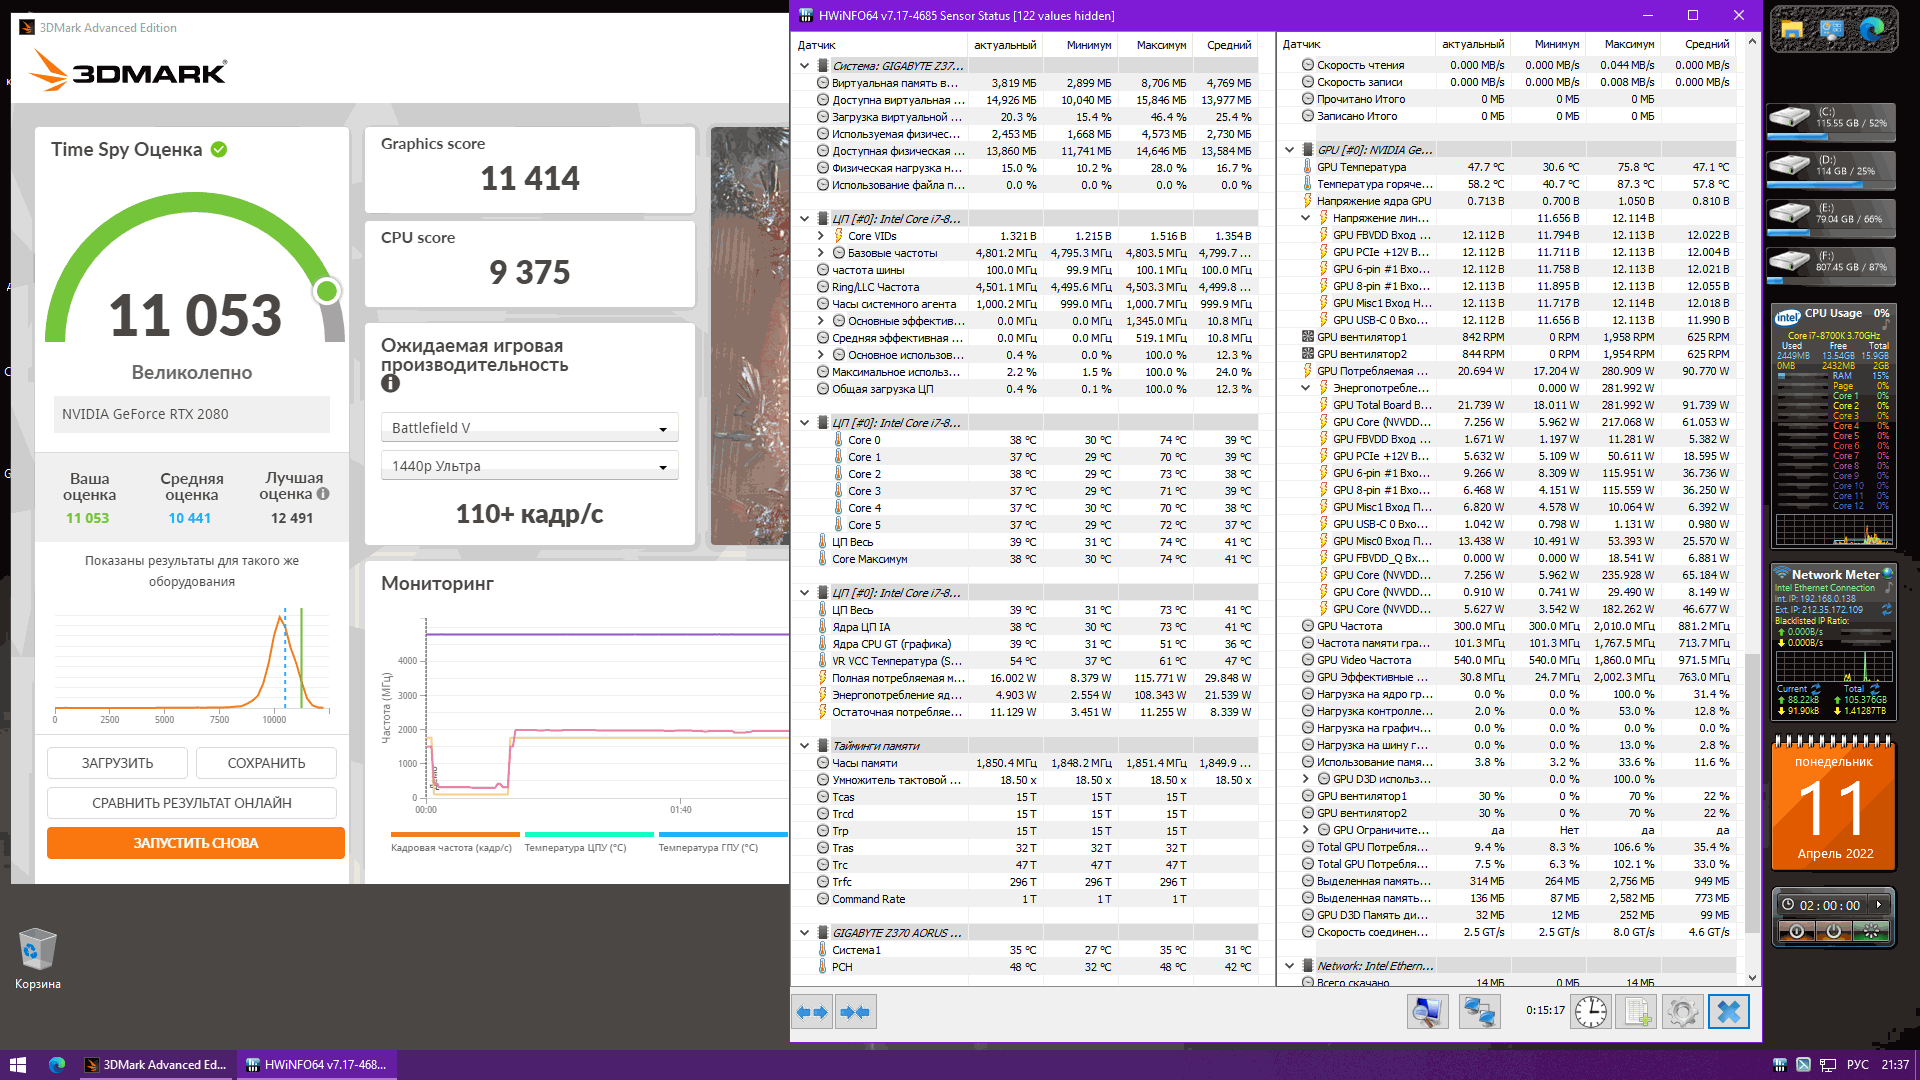Open the Battlefield V game dropdown
Viewport: 1920px width, 1080px height.
tap(529, 428)
